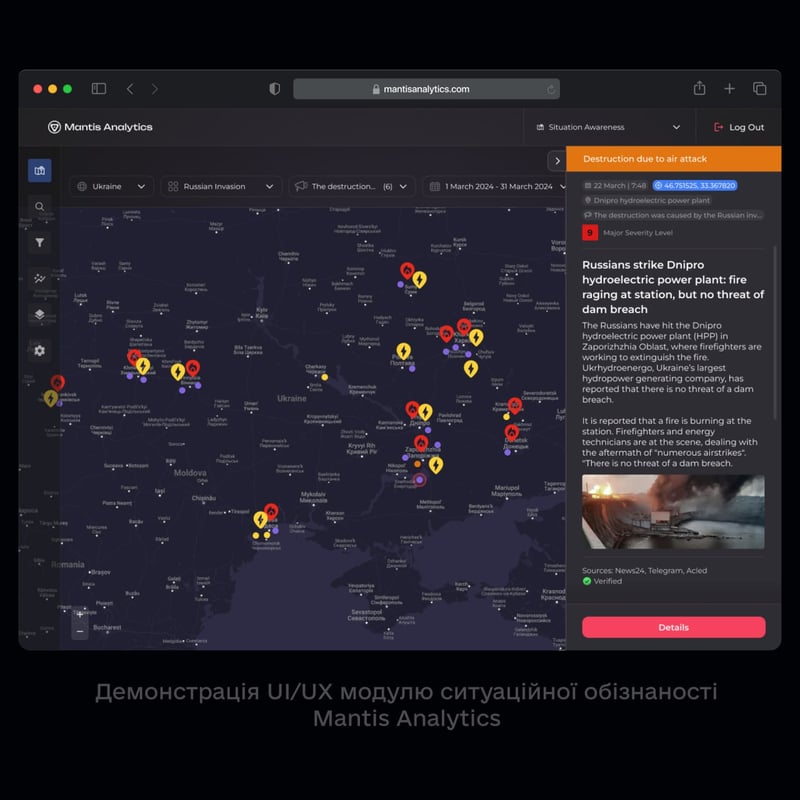
Task: Expand the Situation Awareness module selector
Action: tap(608, 127)
